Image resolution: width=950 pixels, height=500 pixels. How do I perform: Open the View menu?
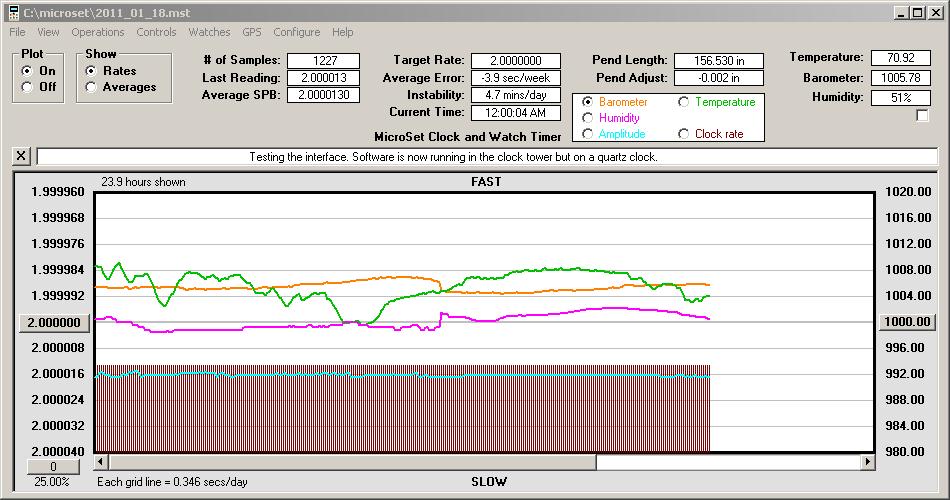[x=48, y=32]
